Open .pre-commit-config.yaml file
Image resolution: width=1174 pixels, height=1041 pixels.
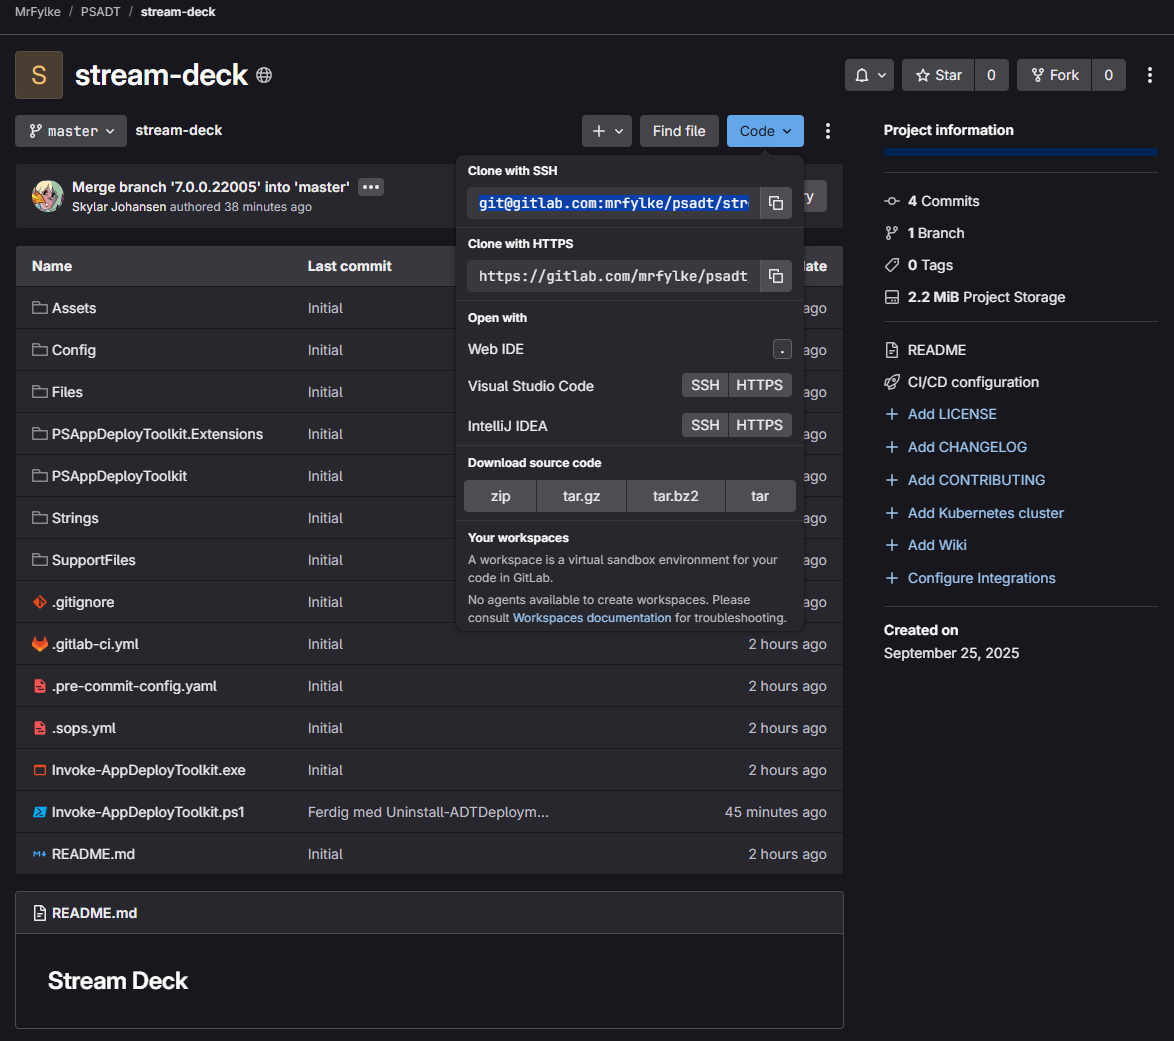tap(134, 685)
